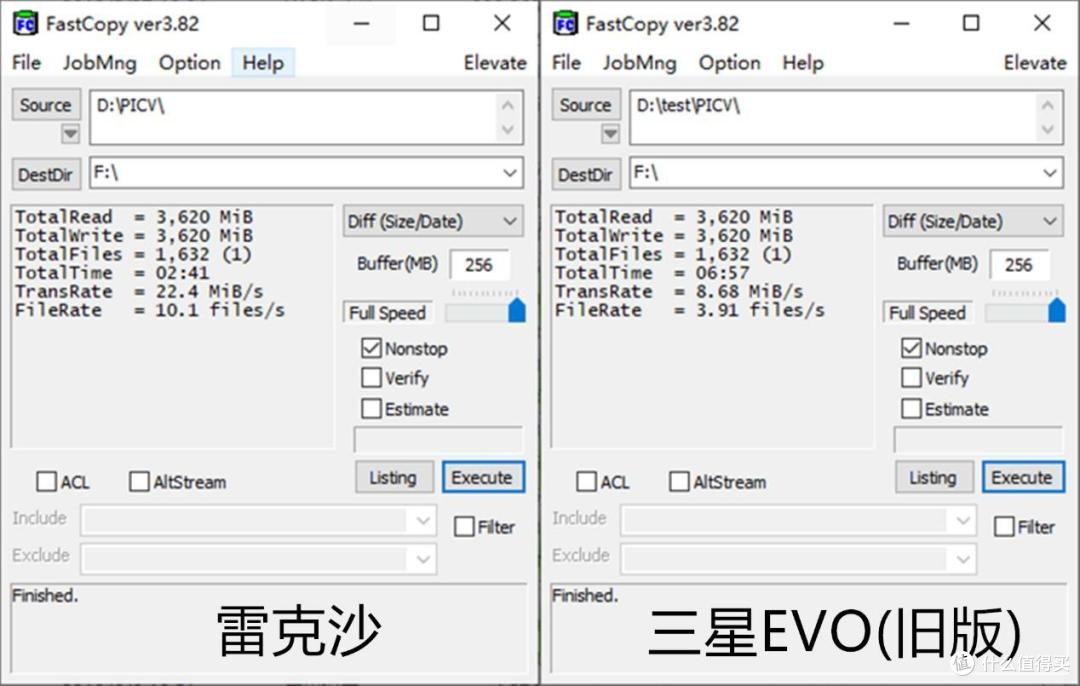Check AltStream box in left window
Viewport: 1080px width, 686px height.
click(x=139, y=481)
